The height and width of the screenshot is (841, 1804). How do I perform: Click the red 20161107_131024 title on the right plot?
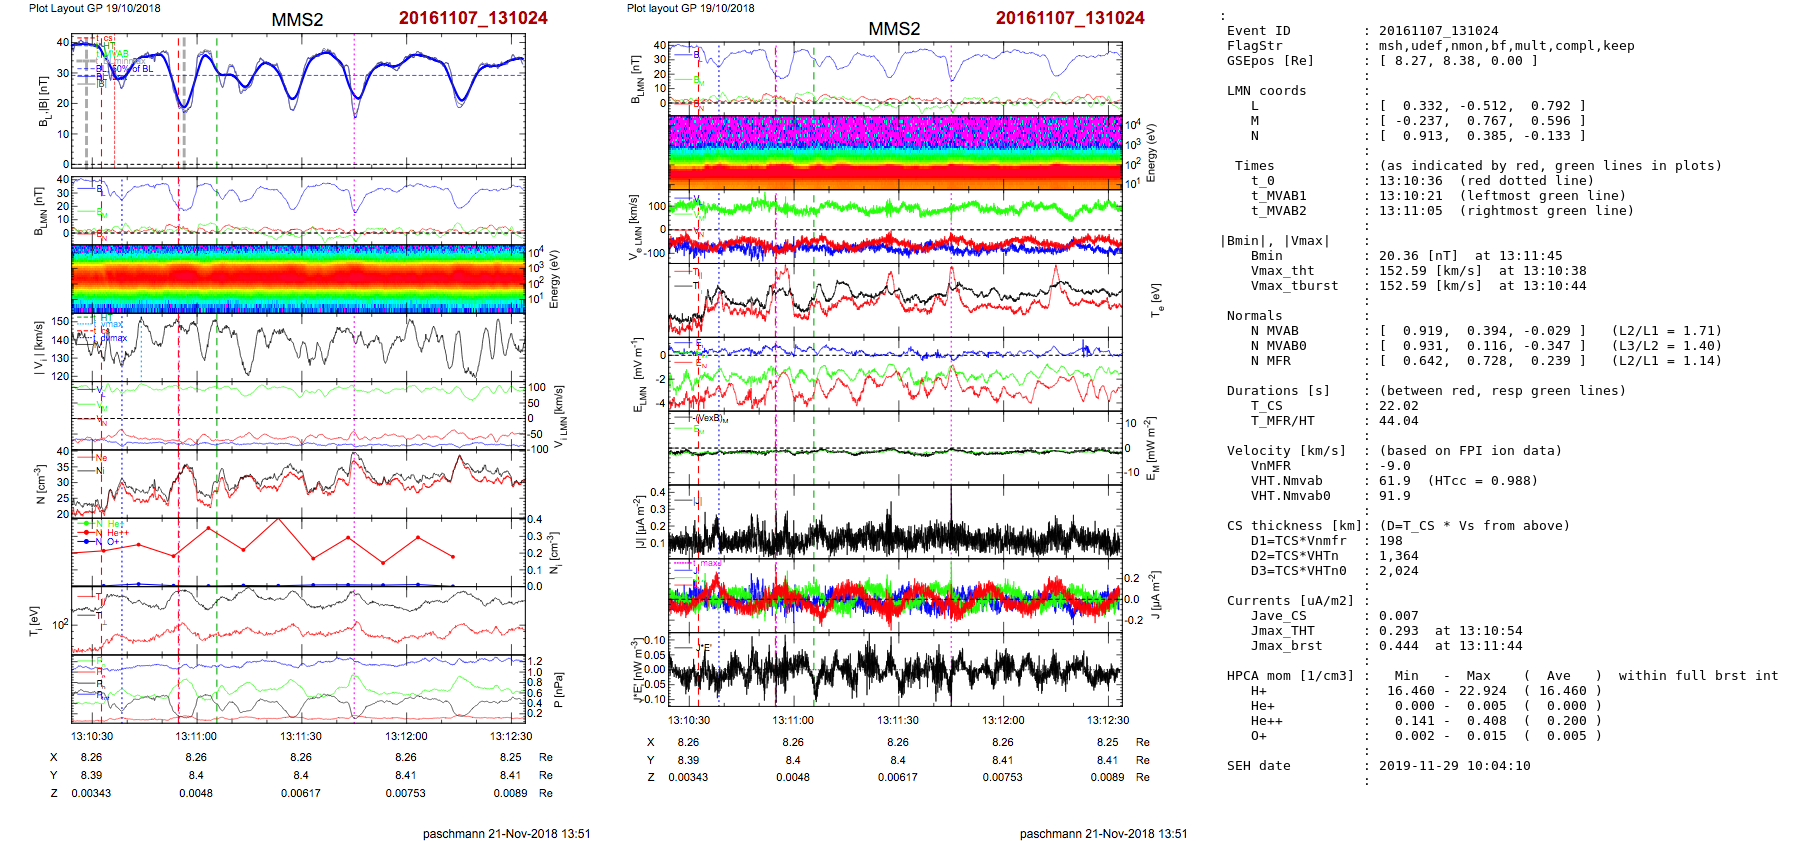[1070, 18]
